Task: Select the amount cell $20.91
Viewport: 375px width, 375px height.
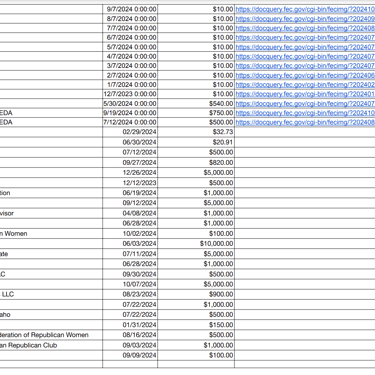Action: 196,142
